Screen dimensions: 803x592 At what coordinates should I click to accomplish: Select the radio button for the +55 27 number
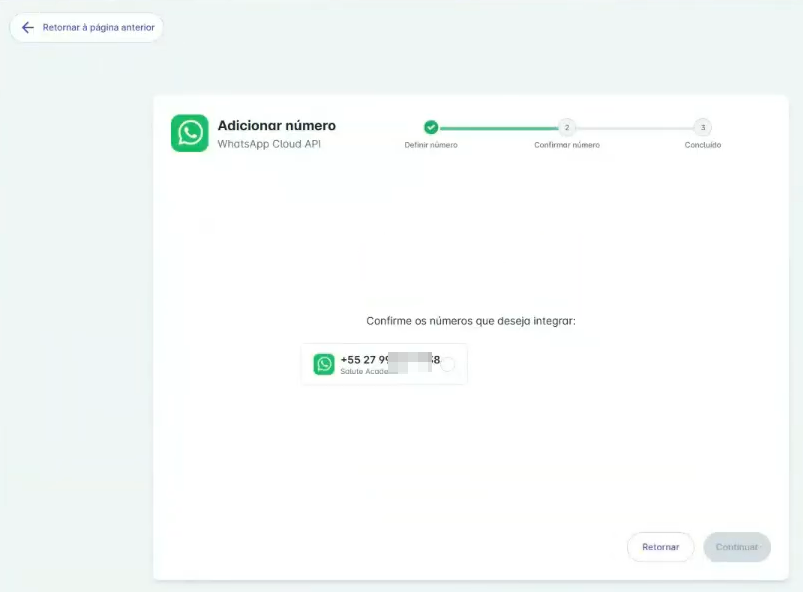448,364
